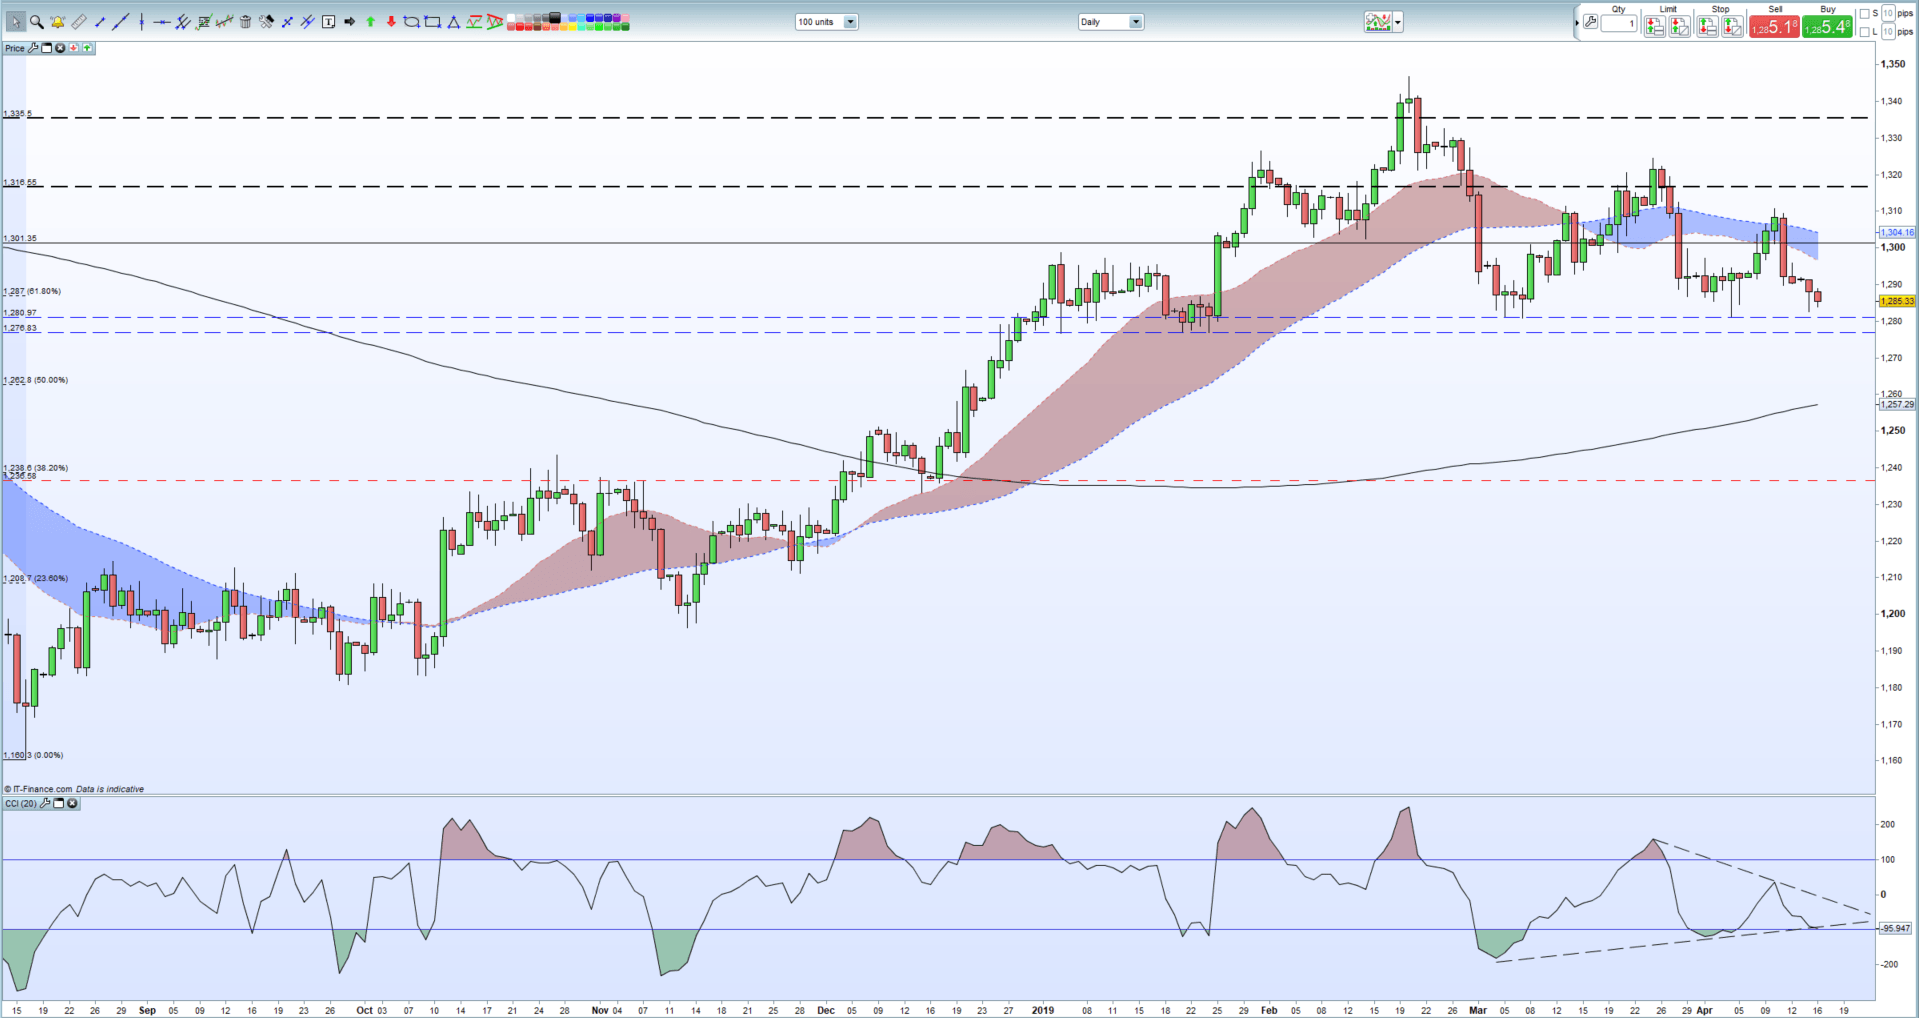Click the 1,285.33 current price label
The image size is (1919, 1018).
coord(1897,301)
